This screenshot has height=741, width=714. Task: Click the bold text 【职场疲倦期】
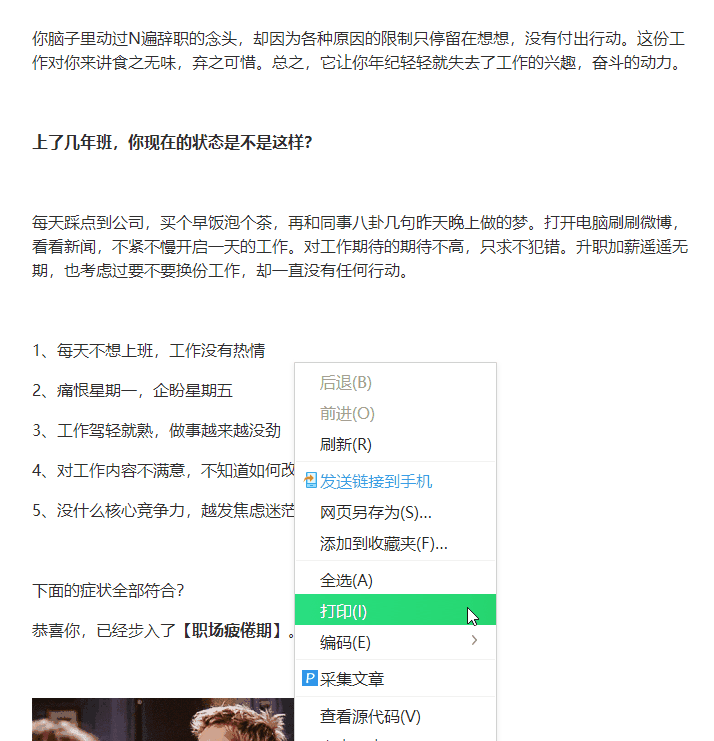232,630
